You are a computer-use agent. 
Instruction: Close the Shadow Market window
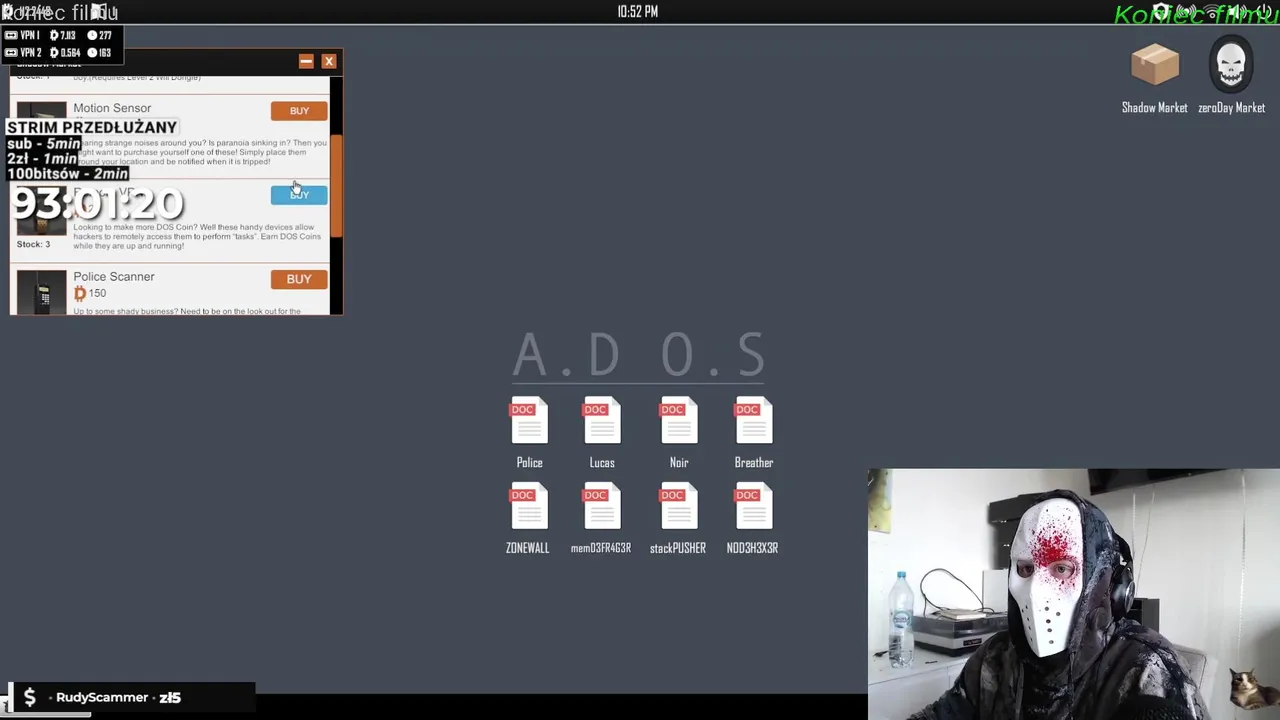tap(328, 61)
